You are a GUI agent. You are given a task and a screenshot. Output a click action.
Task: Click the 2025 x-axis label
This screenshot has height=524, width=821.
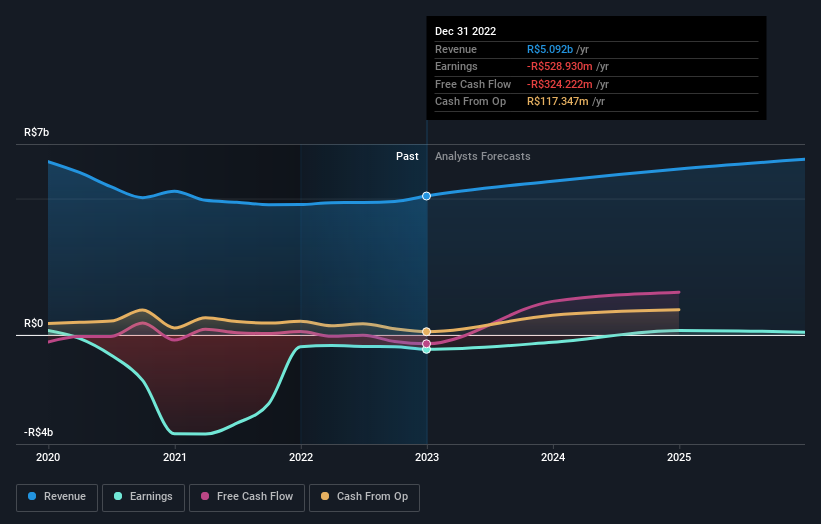click(679, 457)
